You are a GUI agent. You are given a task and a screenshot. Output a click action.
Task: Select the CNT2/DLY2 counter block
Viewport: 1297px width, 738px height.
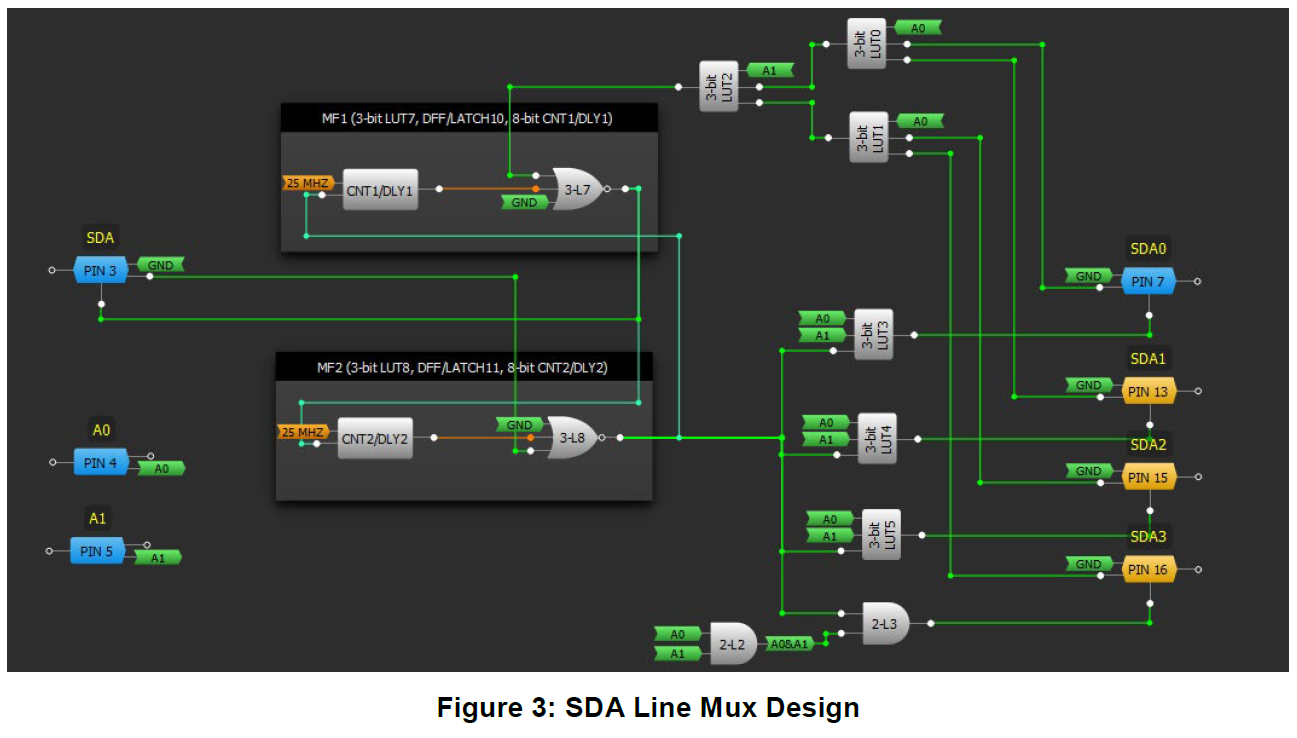click(375, 438)
